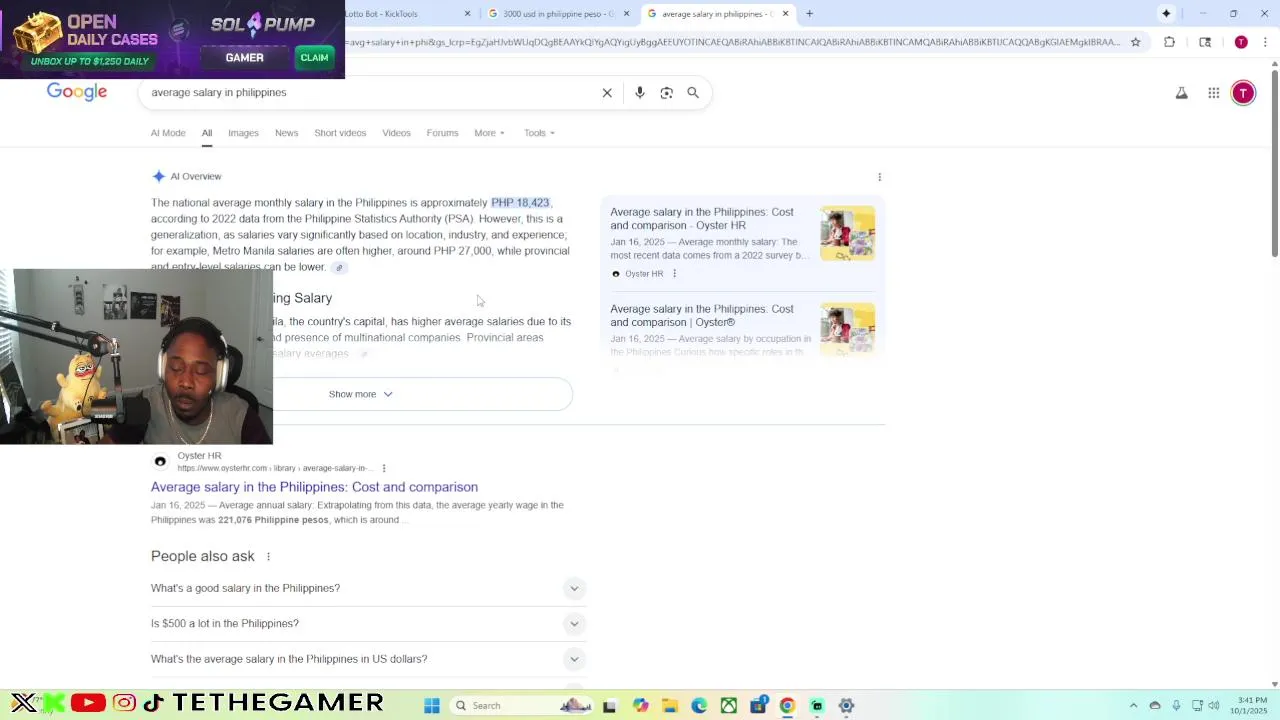Open Chrome three-dot menu
1280x720 pixels.
1265,42
